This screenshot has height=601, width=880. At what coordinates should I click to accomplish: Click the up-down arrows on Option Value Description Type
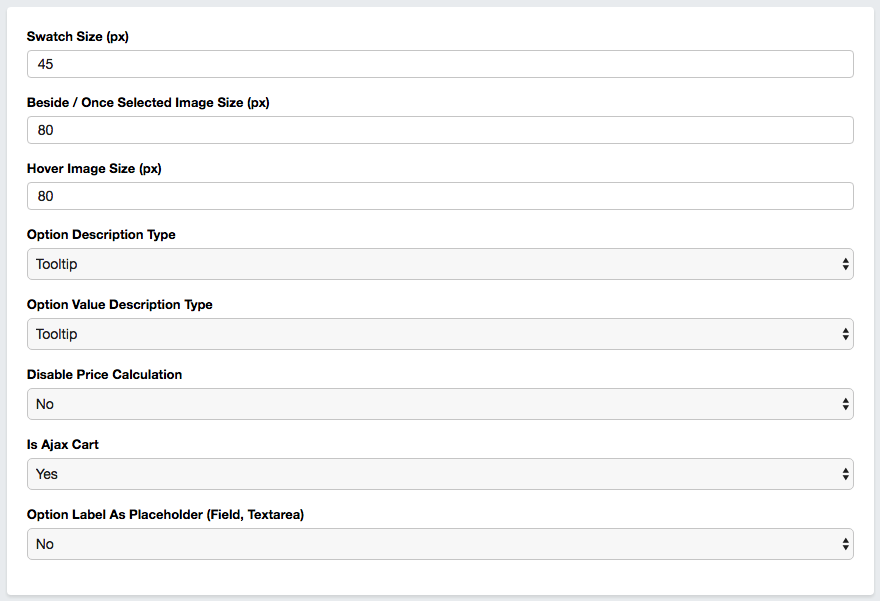click(x=845, y=334)
